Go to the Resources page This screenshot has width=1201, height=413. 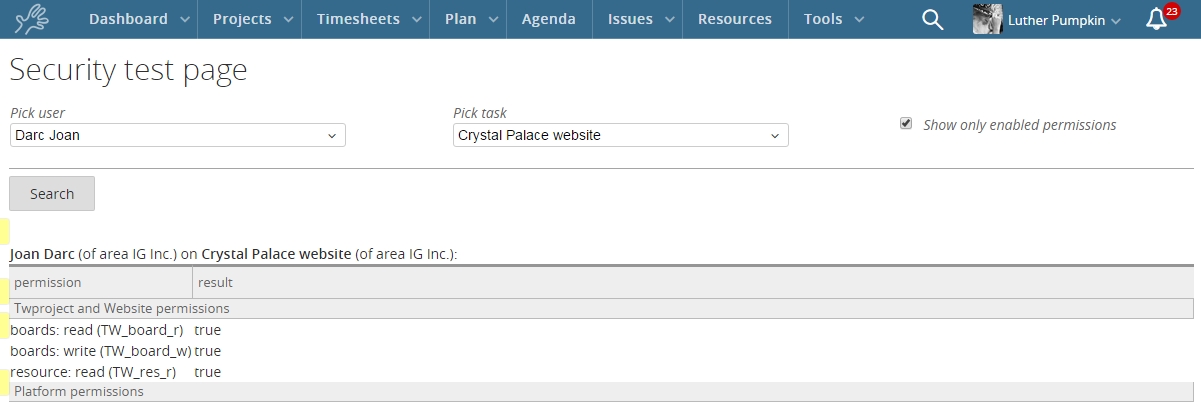click(735, 19)
